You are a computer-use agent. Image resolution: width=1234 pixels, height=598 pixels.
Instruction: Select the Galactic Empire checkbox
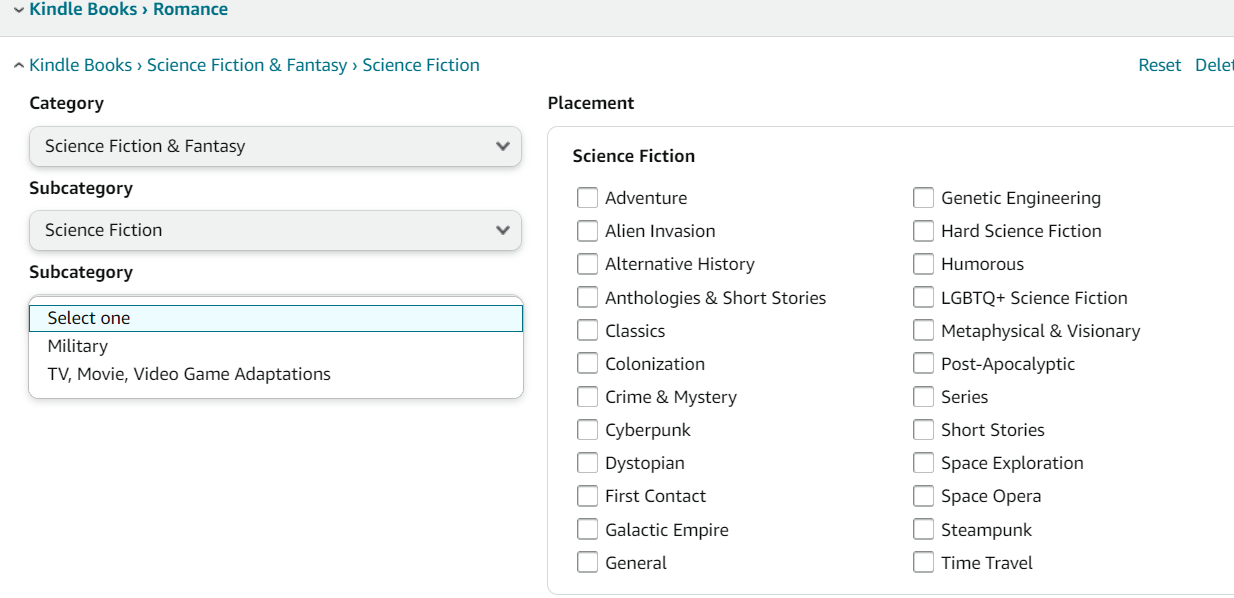pos(587,530)
